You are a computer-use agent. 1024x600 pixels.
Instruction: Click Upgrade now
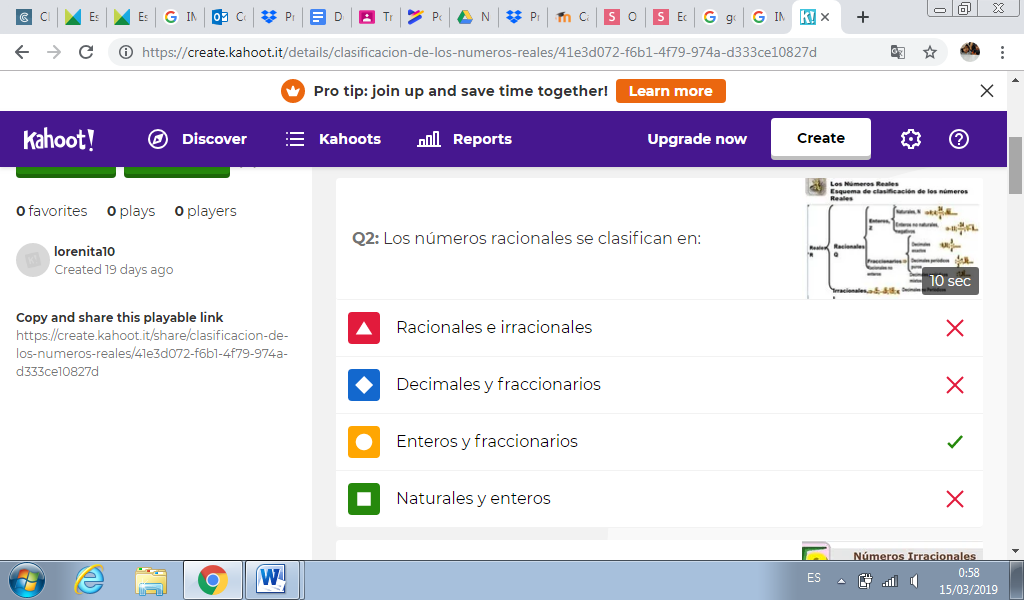[697, 139]
